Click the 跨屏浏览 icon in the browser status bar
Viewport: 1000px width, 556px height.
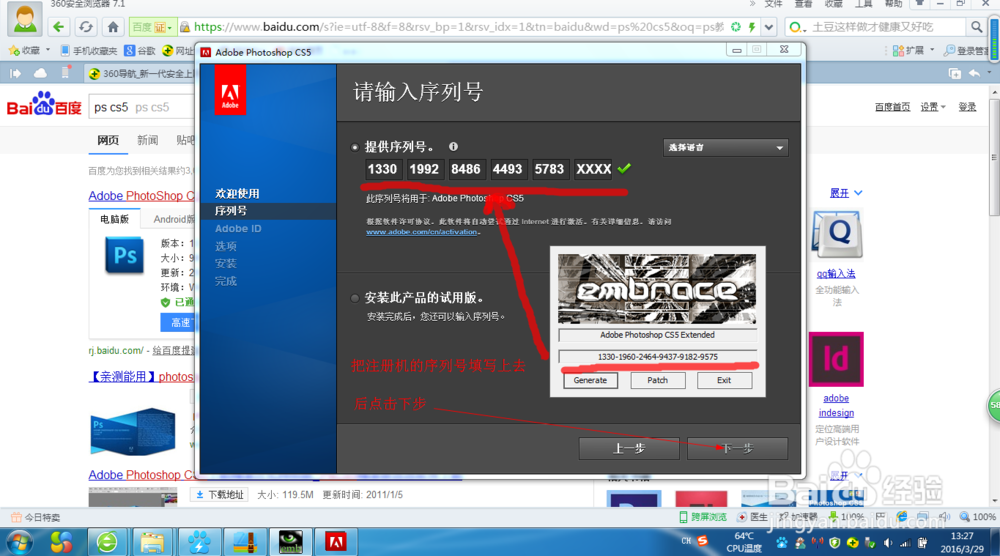703,516
